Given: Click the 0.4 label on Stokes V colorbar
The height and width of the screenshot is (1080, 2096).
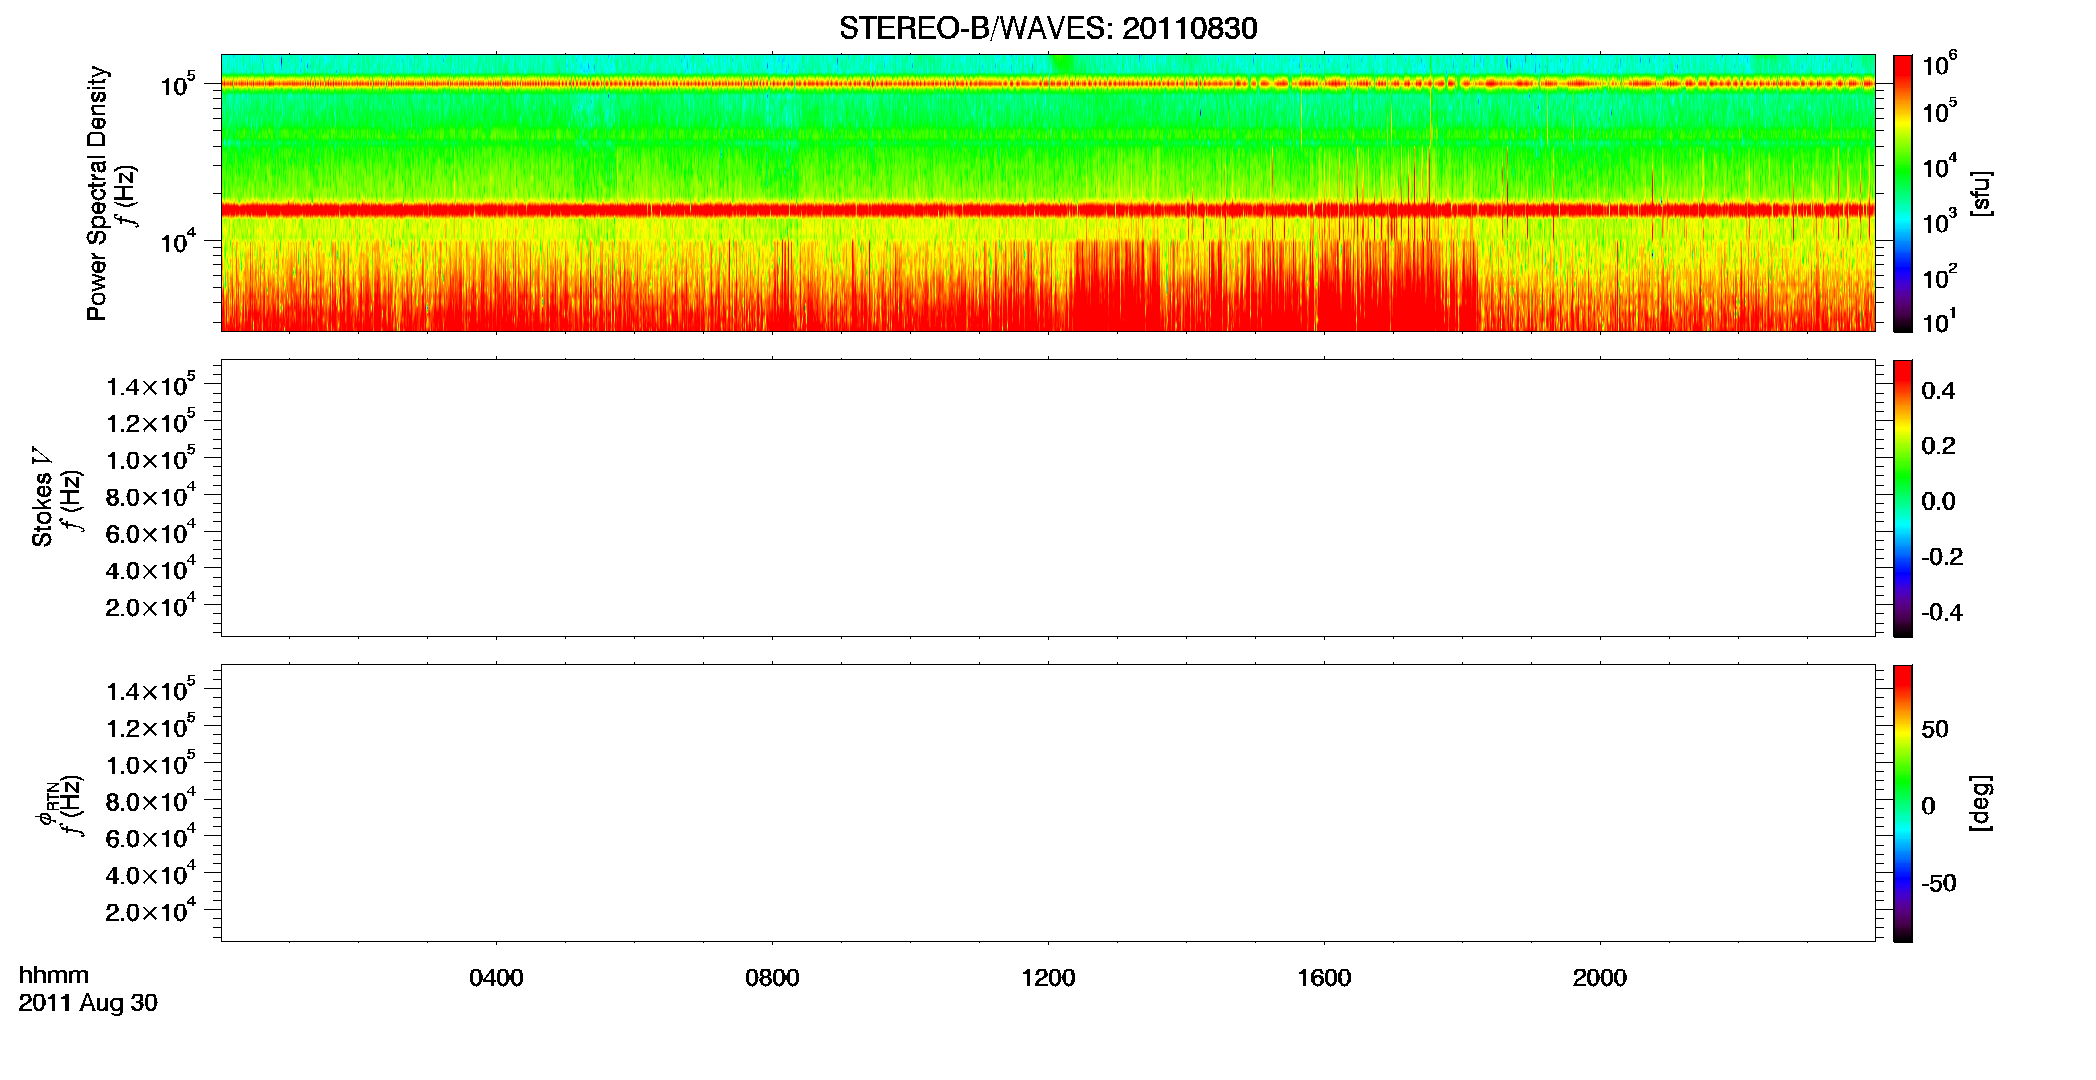Looking at the screenshot, I should point(1938,391).
